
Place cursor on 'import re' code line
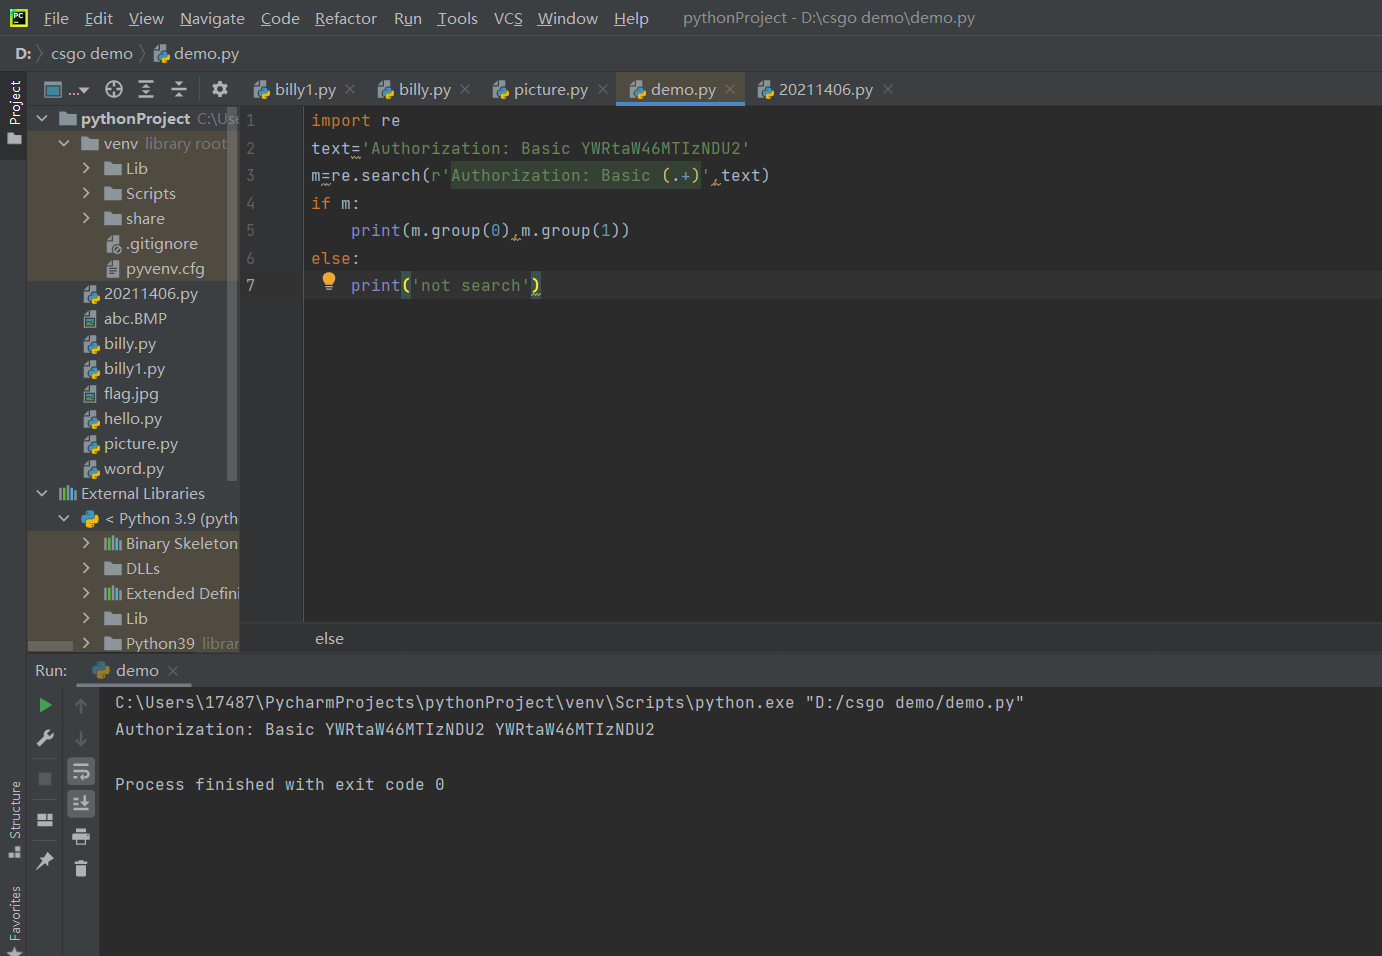tap(355, 120)
